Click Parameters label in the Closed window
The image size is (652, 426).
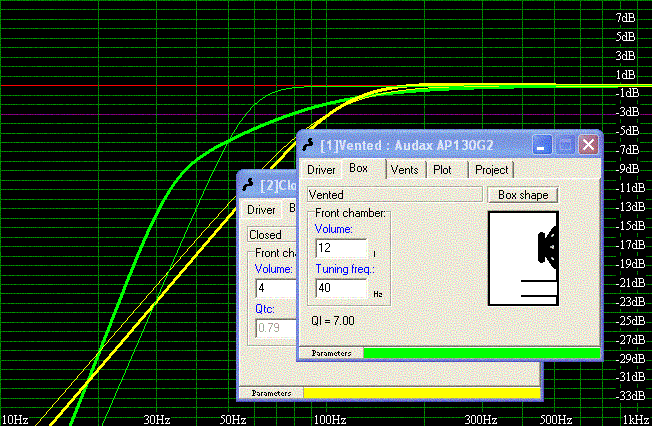tap(271, 393)
